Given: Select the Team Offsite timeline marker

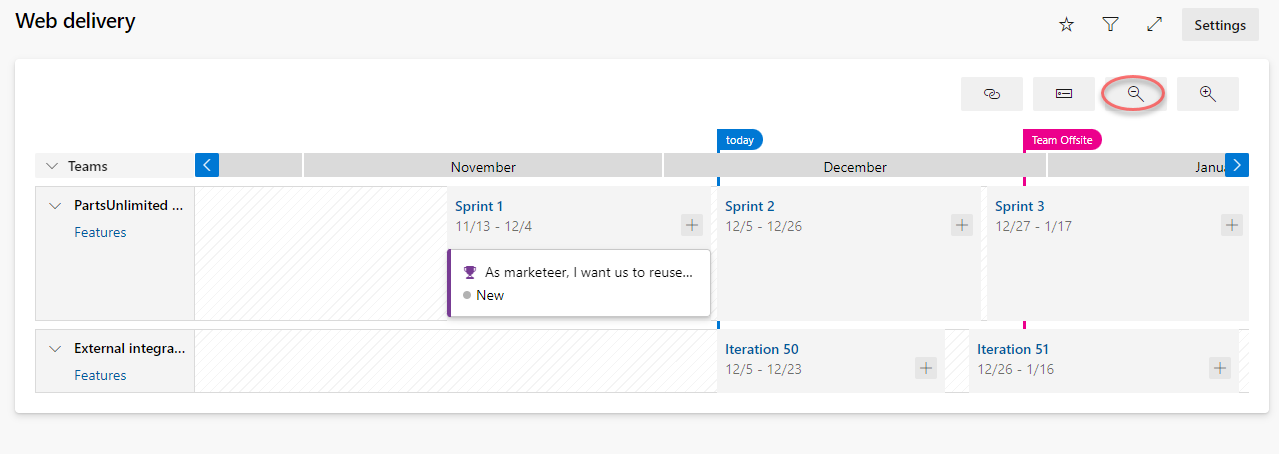Looking at the screenshot, I should coord(1062,140).
